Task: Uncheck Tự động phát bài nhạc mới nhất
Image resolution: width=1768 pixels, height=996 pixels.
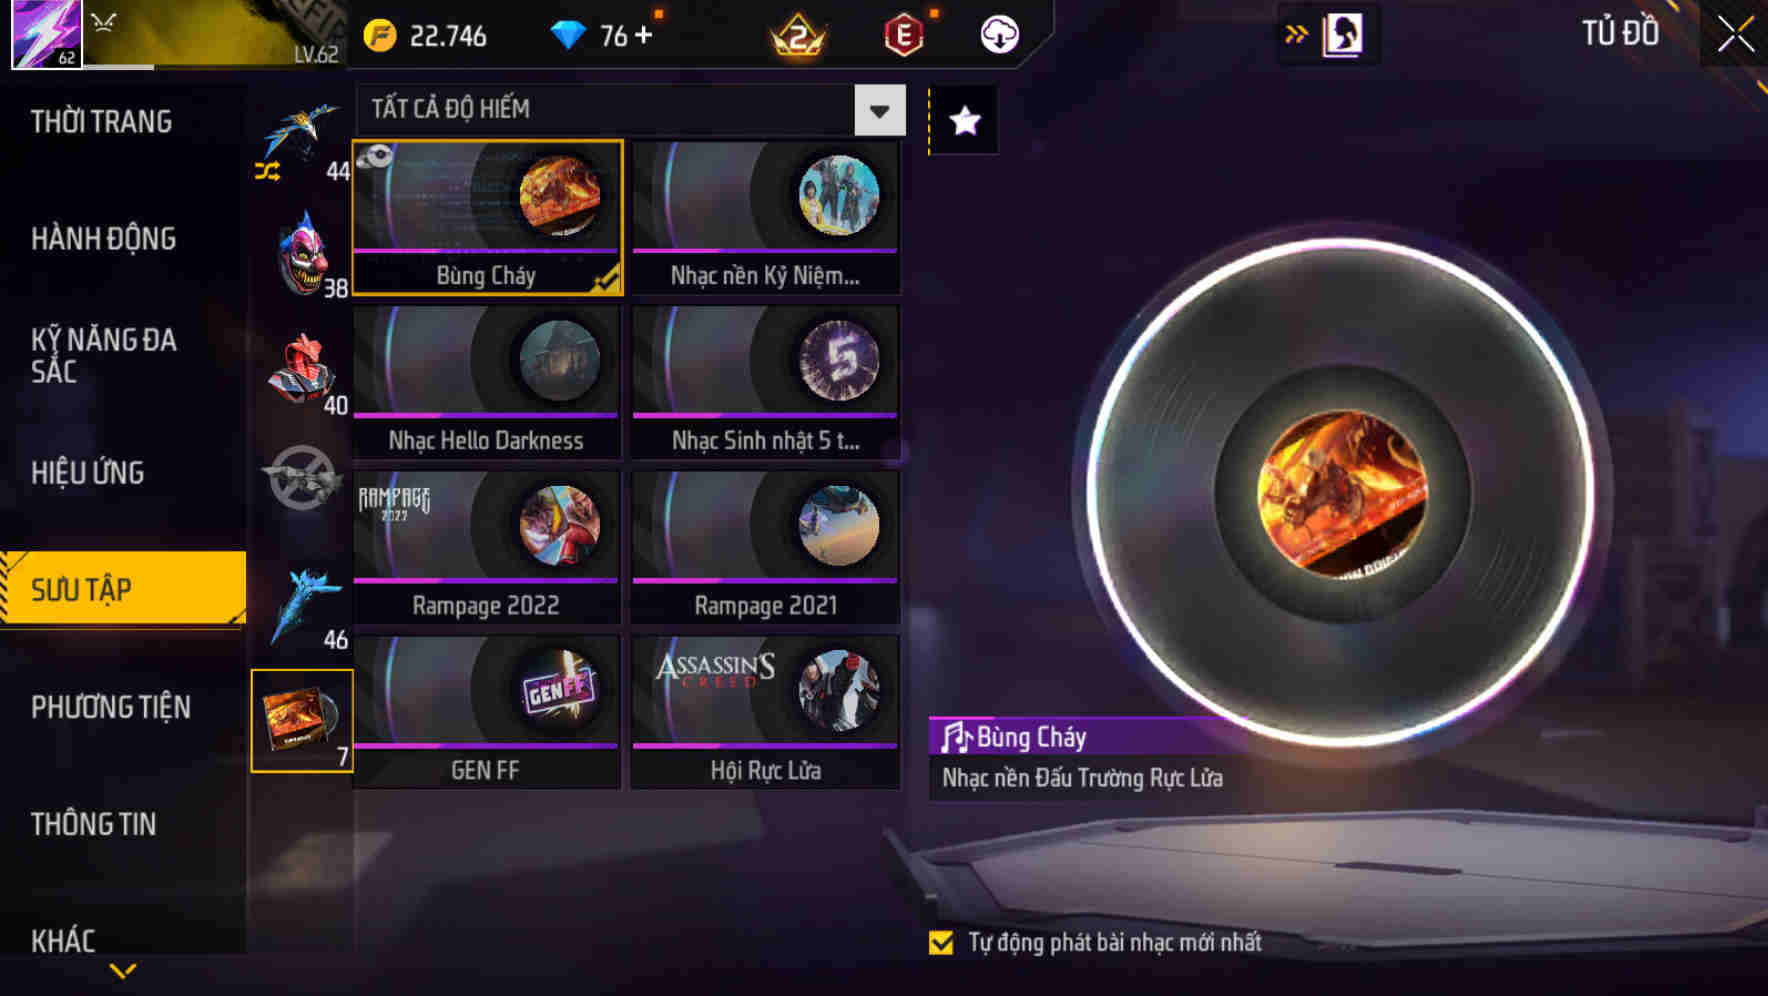Action: pos(941,942)
